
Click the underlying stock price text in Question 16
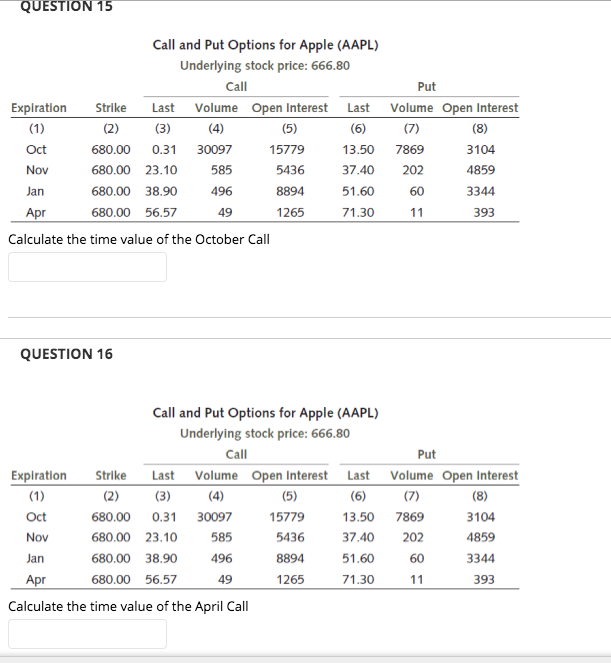coord(265,433)
